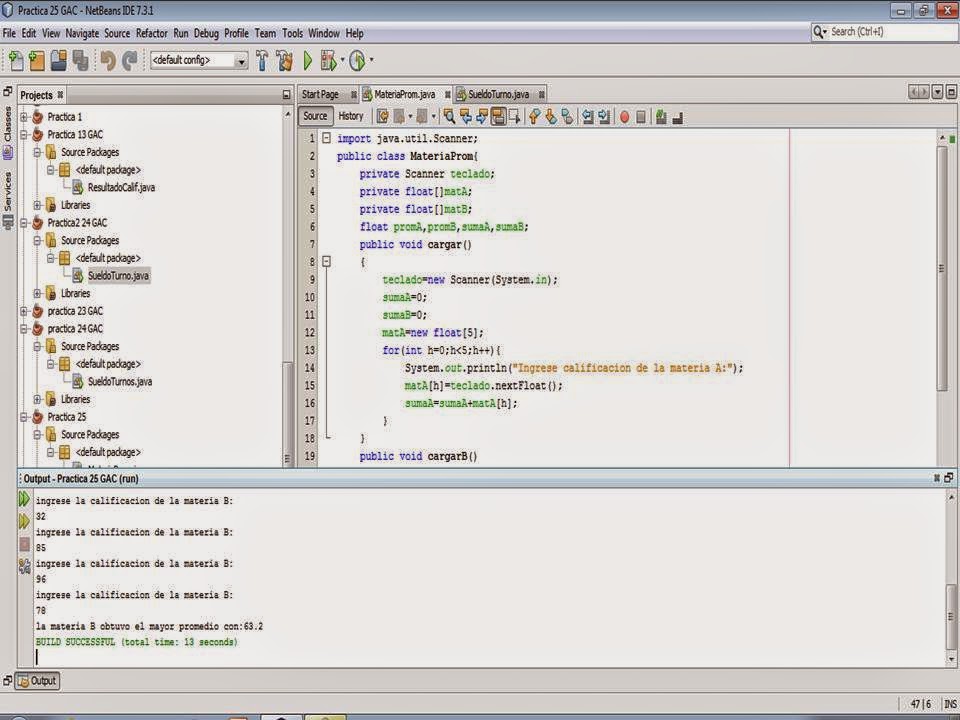Click the Undo toolbar icon
Viewport: 960px width, 720px height.
click(106, 61)
